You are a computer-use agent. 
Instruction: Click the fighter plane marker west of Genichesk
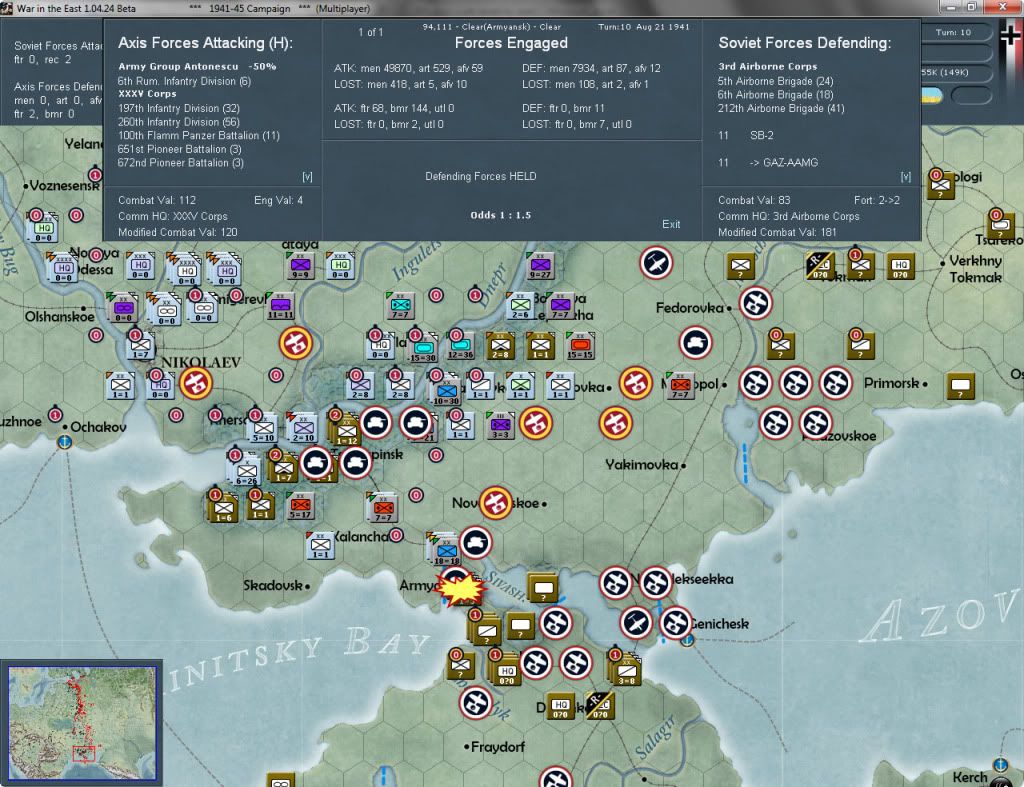(635, 622)
